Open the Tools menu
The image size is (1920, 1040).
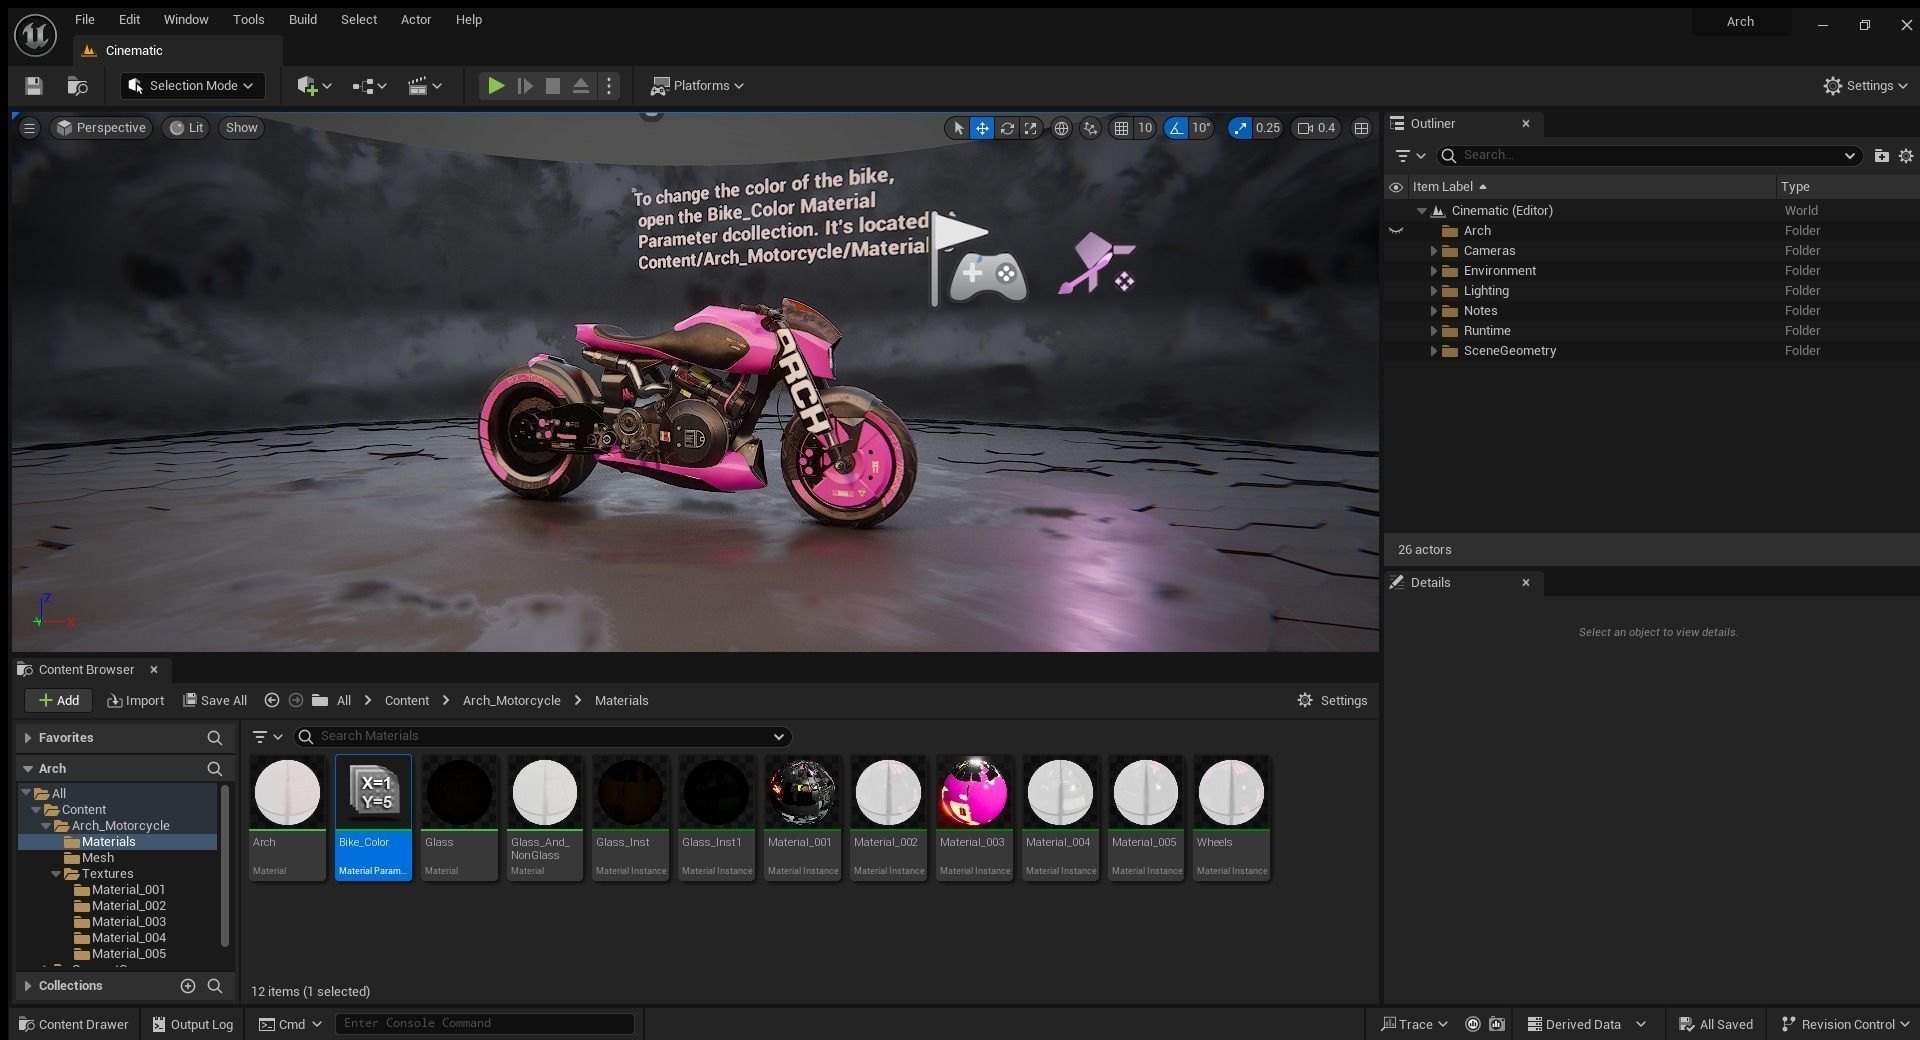248,19
